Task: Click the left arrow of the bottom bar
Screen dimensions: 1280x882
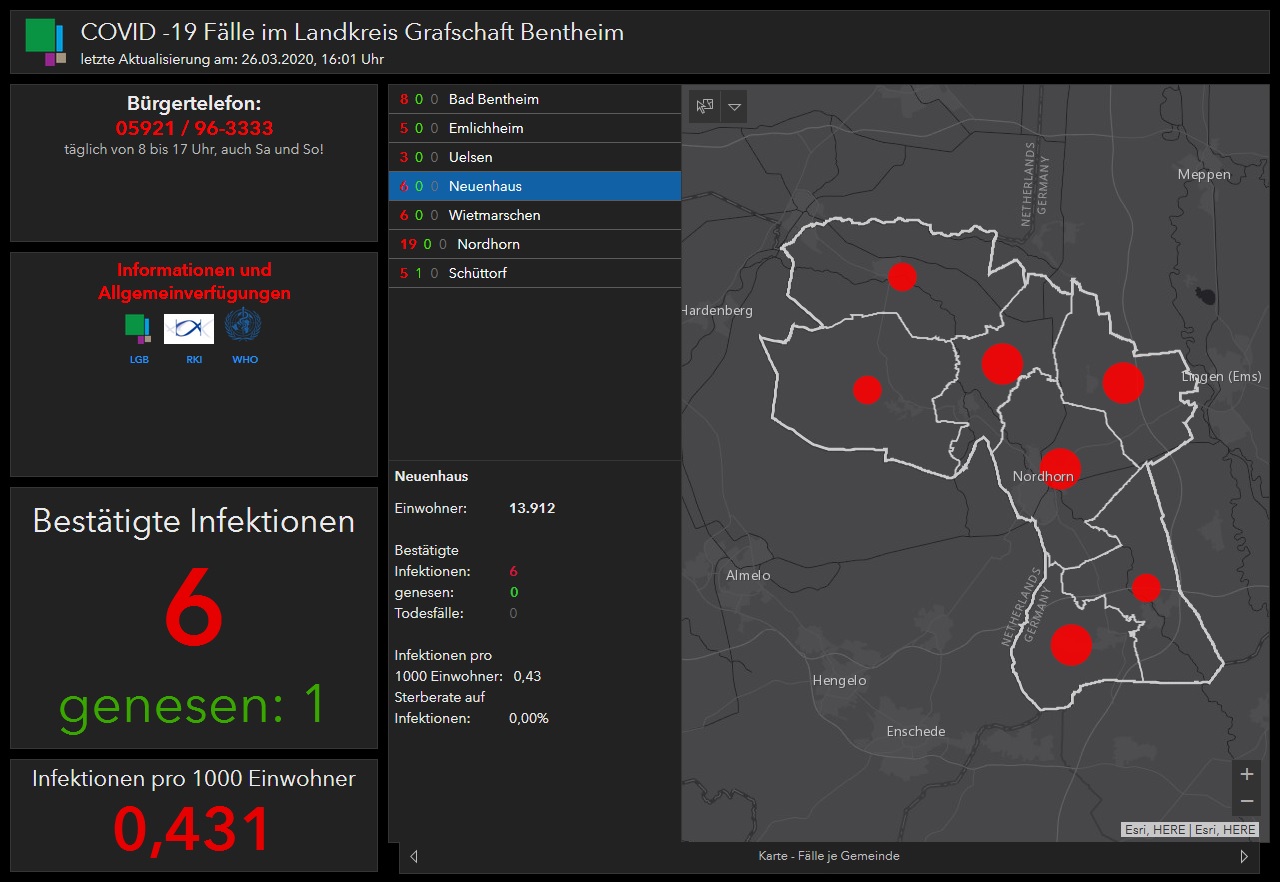Action: [x=413, y=856]
